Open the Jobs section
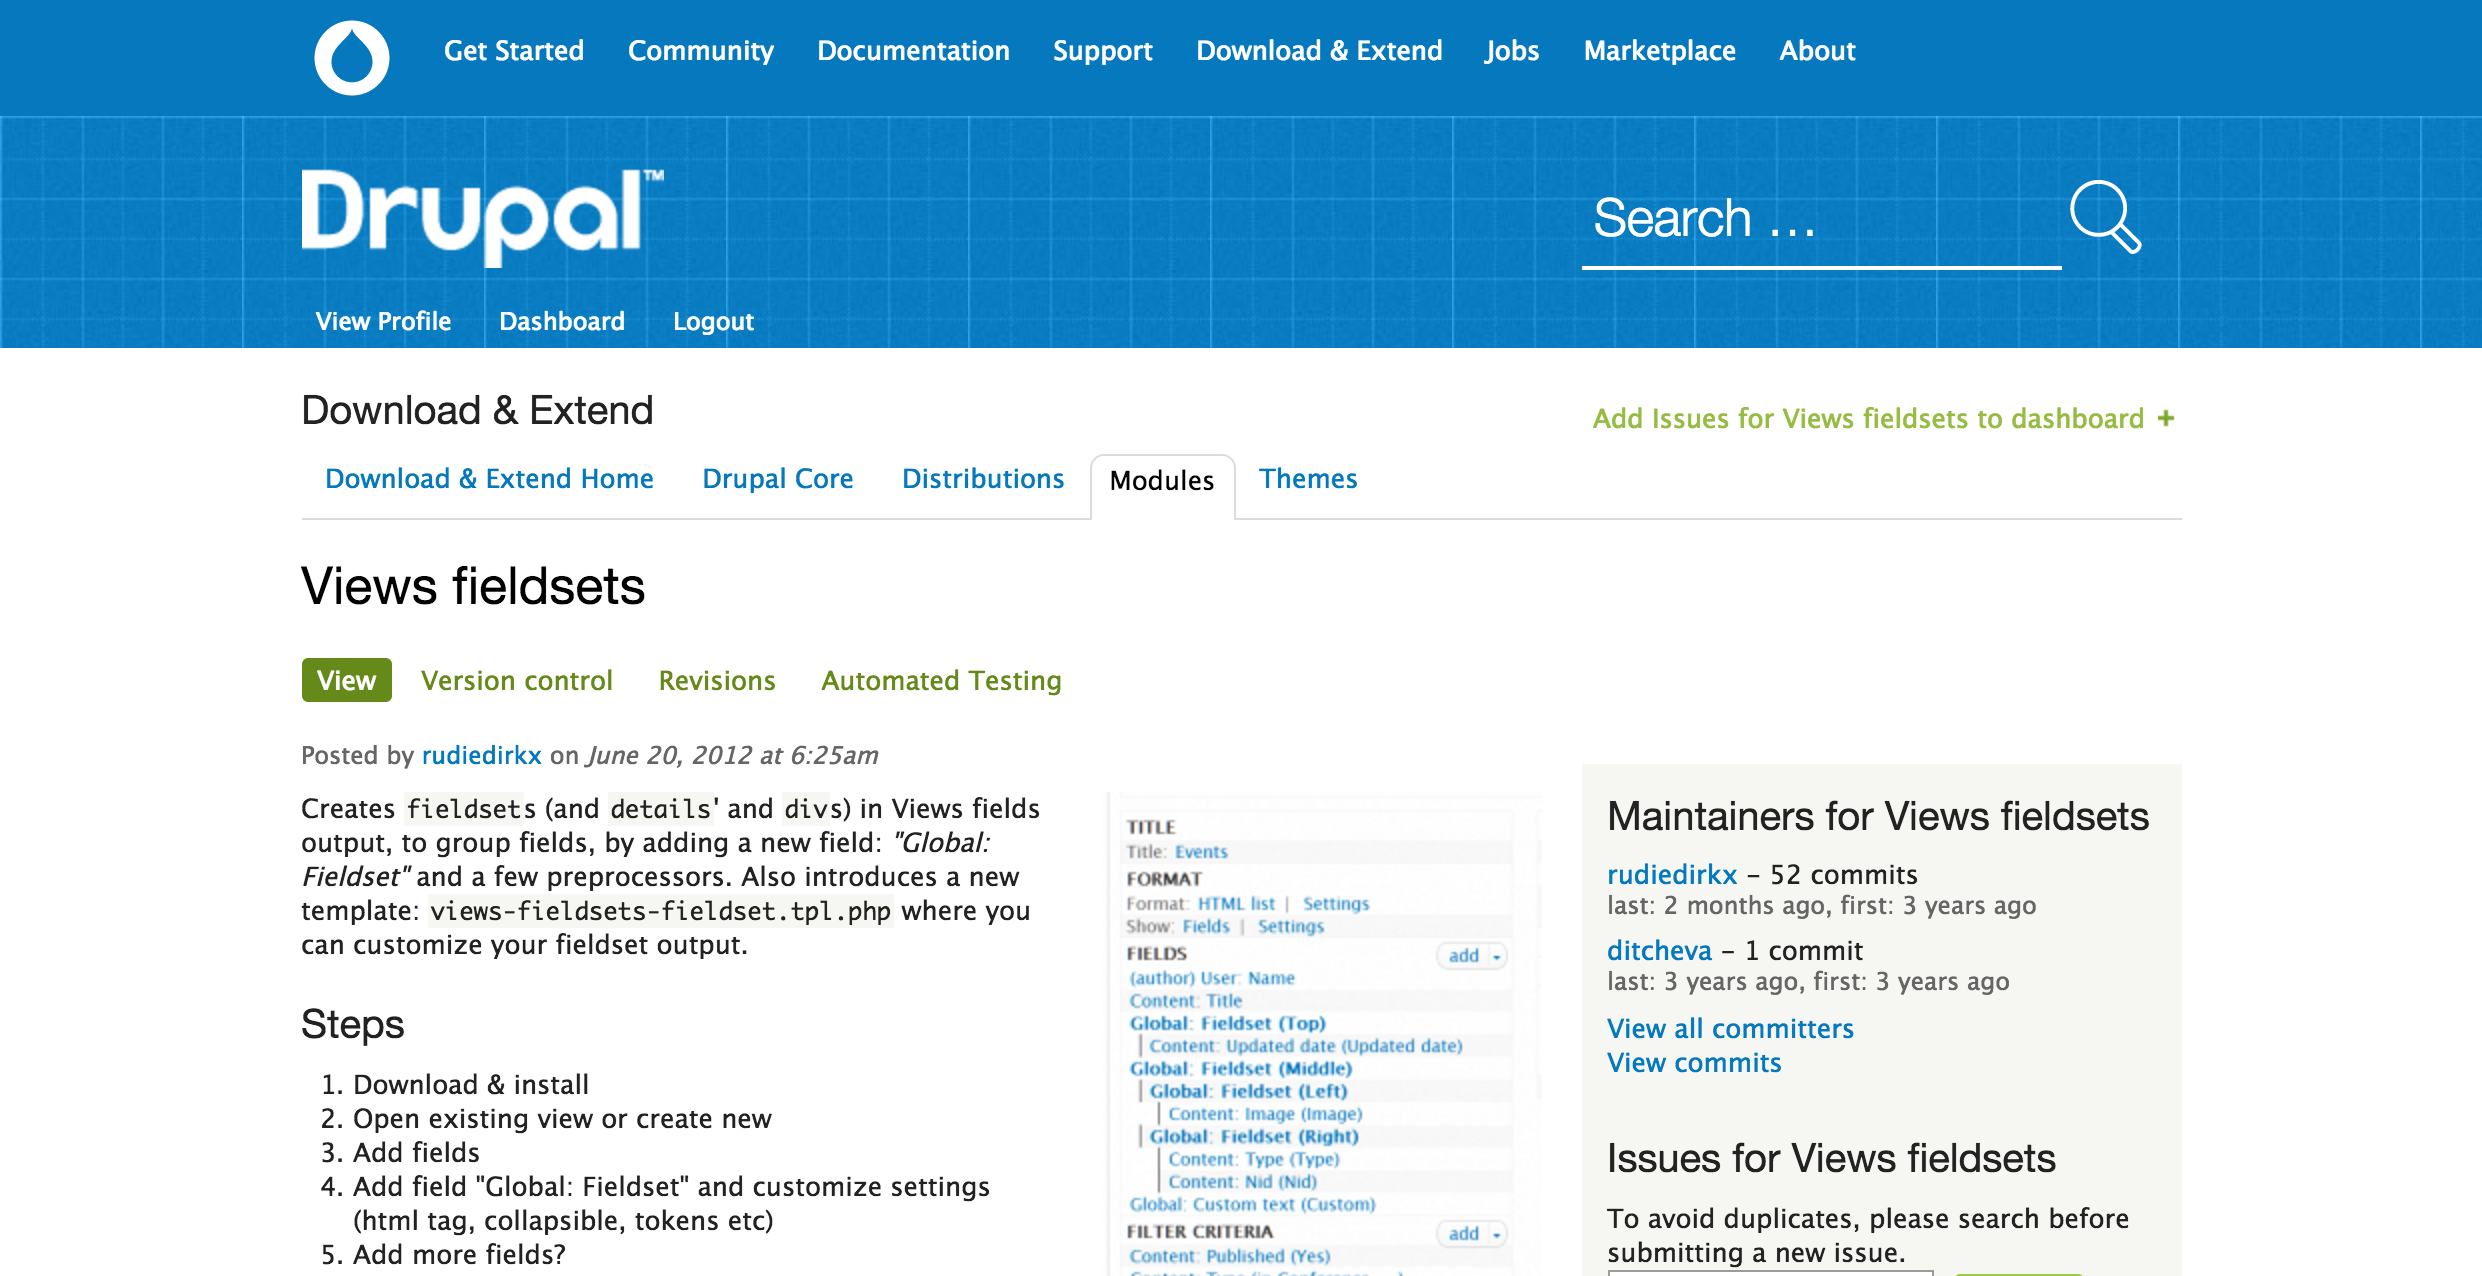Screen dimensions: 2482x1276 point(1512,51)
